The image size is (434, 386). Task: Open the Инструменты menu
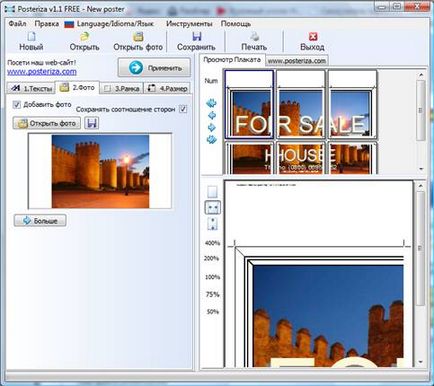tap(189, 24)
